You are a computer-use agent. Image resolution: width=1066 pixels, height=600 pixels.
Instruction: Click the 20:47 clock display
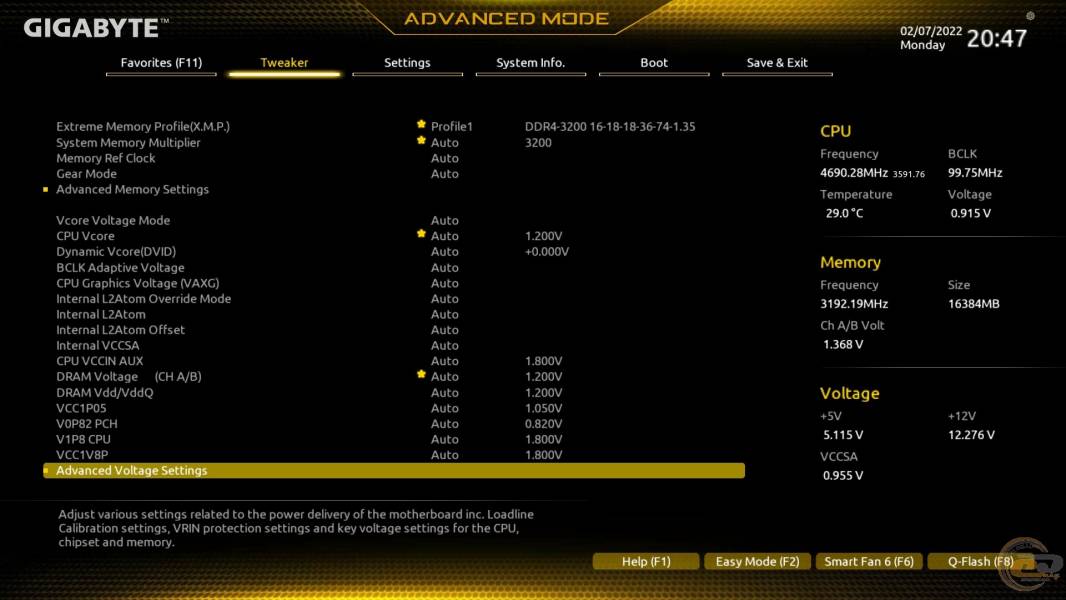997,39
